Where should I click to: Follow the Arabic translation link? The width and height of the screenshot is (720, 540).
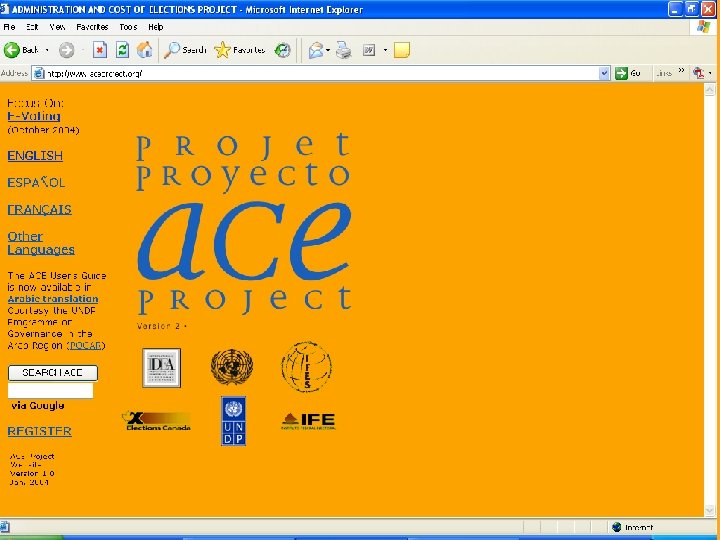point(53,299)
